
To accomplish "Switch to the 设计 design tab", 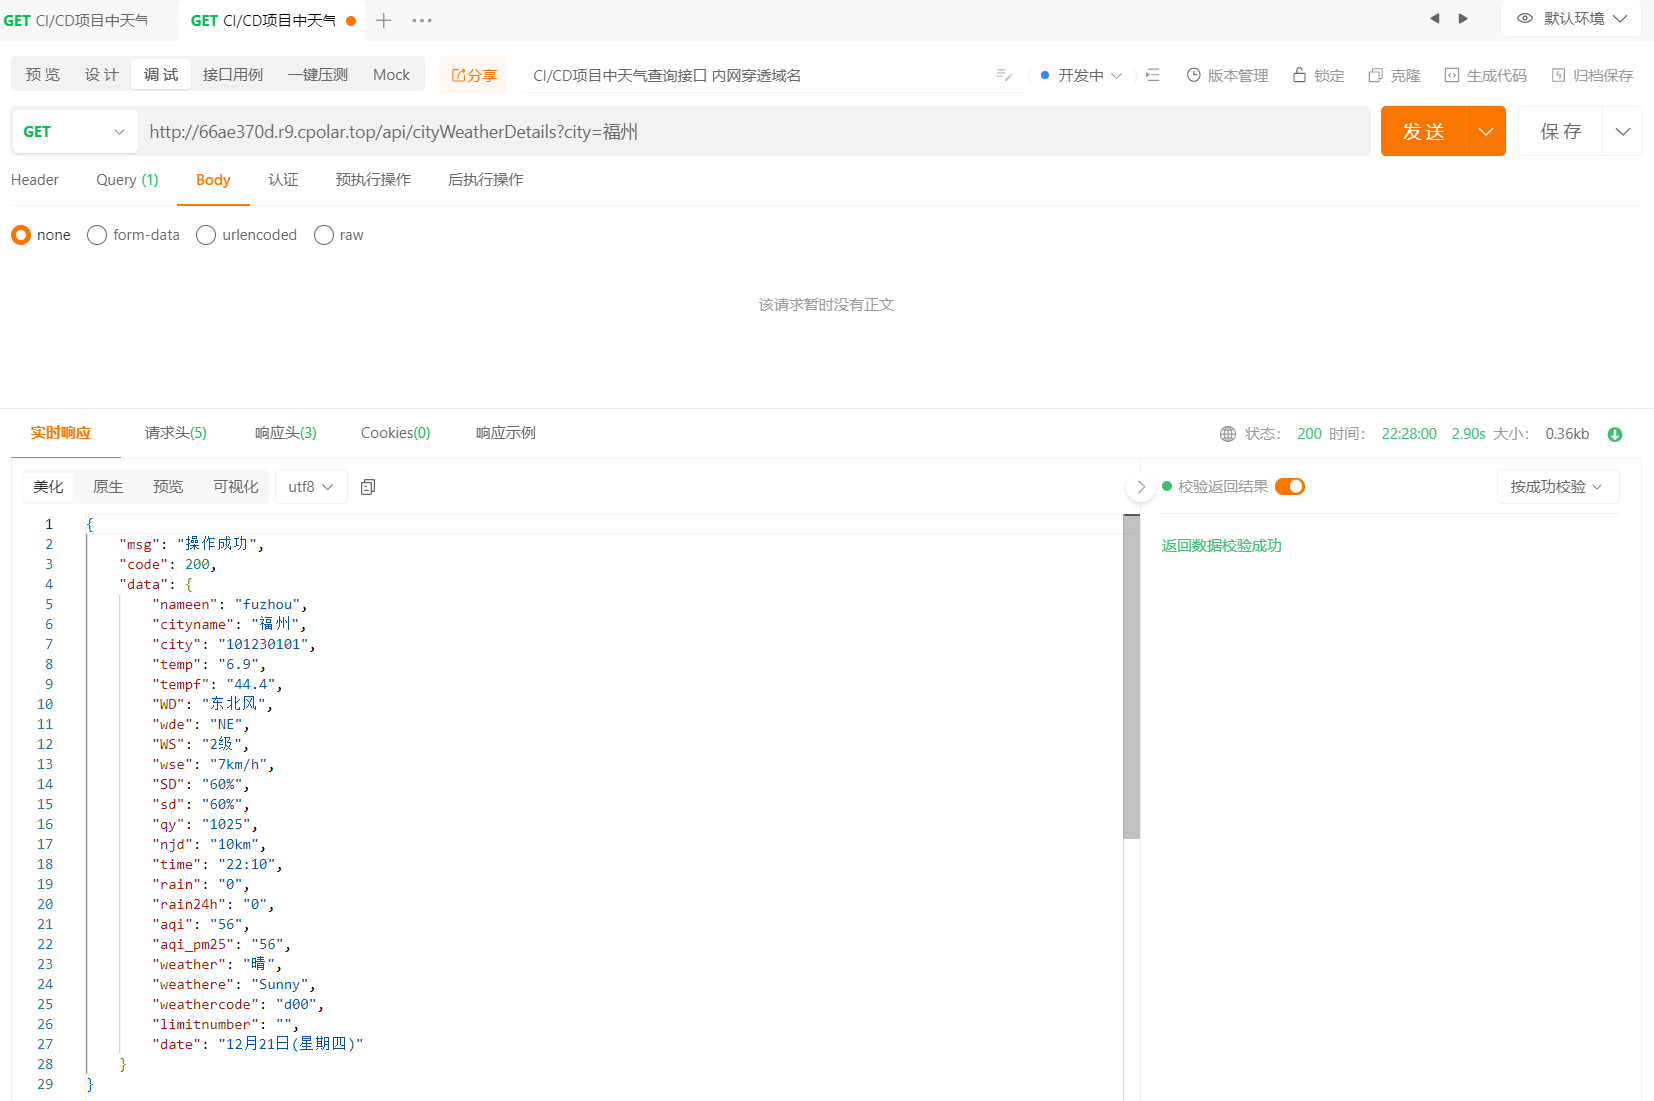I will [102, 74].
